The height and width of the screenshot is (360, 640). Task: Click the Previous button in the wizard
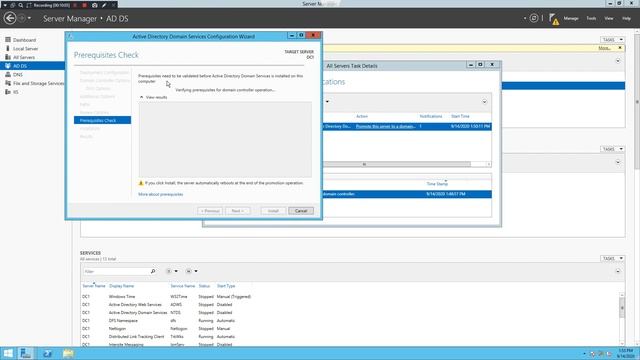click(210, 211)
